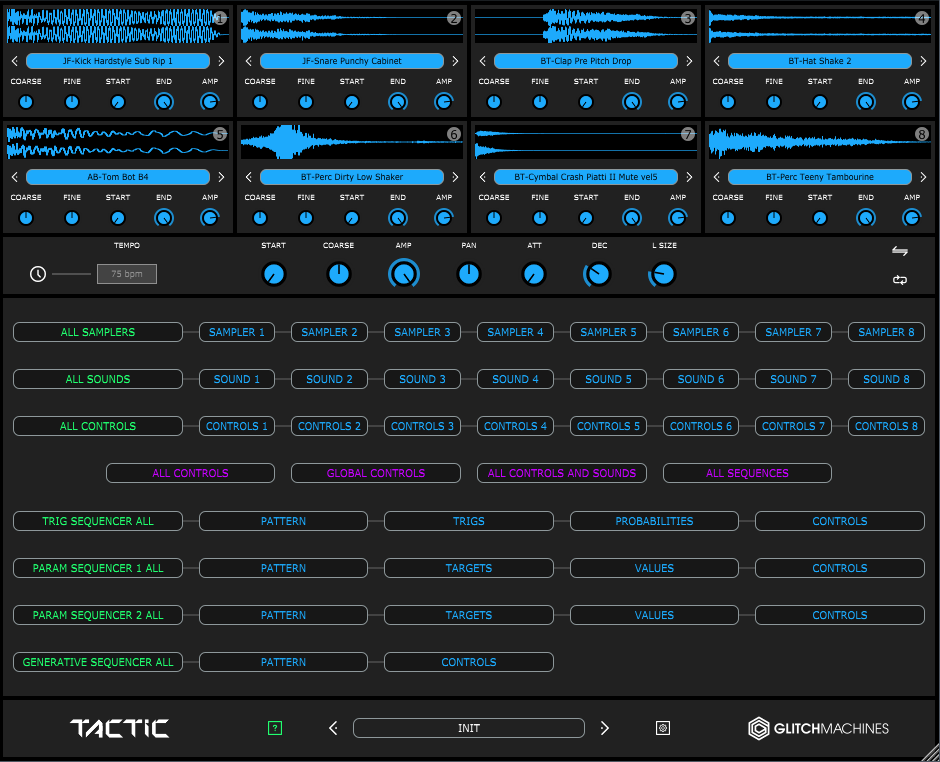Click the PARAM SEQUENCER 2 ALL button
The height and width of the screenshot is (762, 940).
coord(98,615)
